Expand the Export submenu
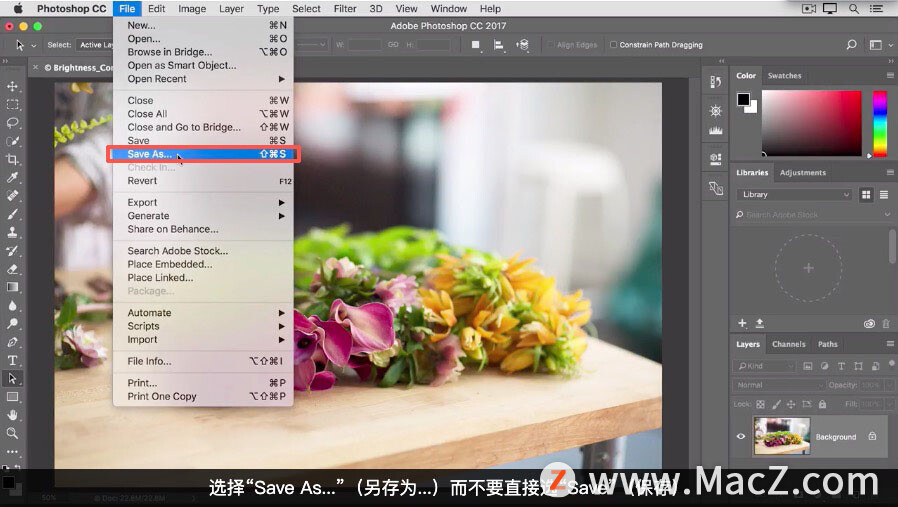The image size is (898, 507). [204, 203]
